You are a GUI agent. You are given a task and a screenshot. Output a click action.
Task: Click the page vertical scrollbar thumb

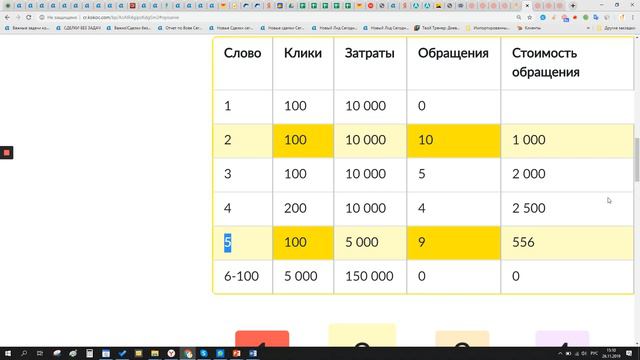pos(637,160)
